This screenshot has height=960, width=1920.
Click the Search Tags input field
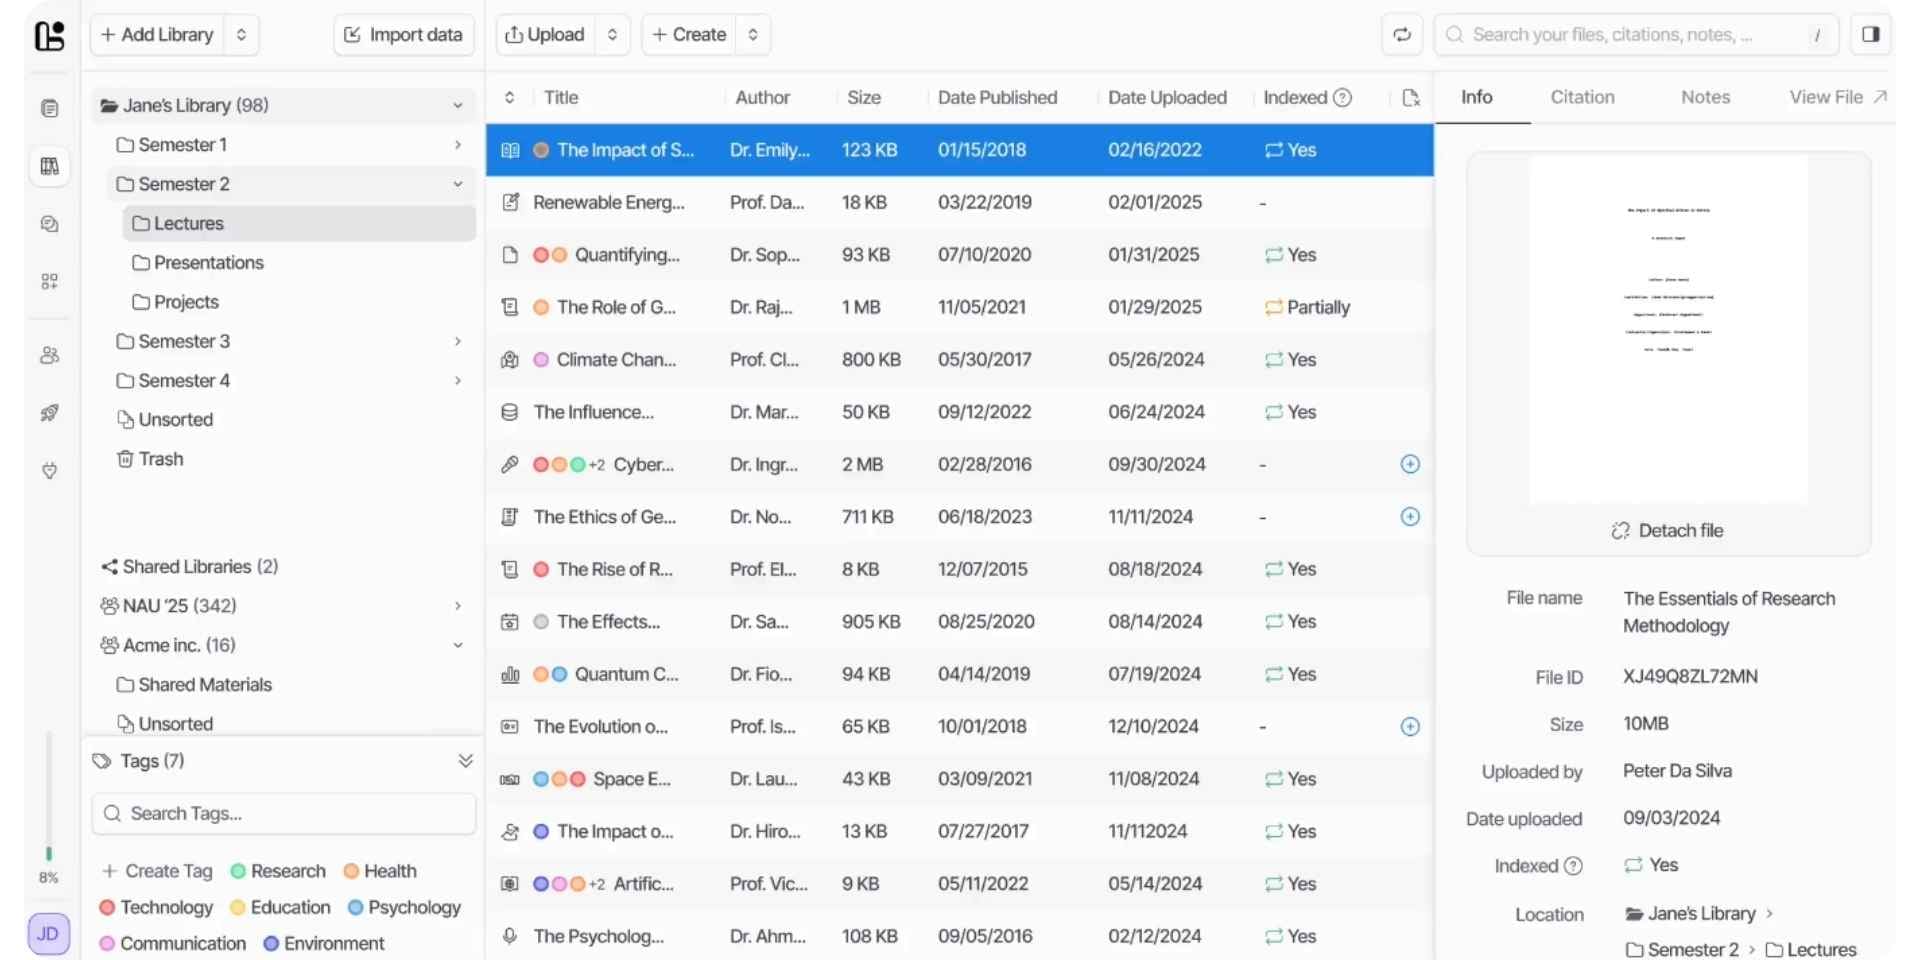pyautogui.click(x=284, y=814)
